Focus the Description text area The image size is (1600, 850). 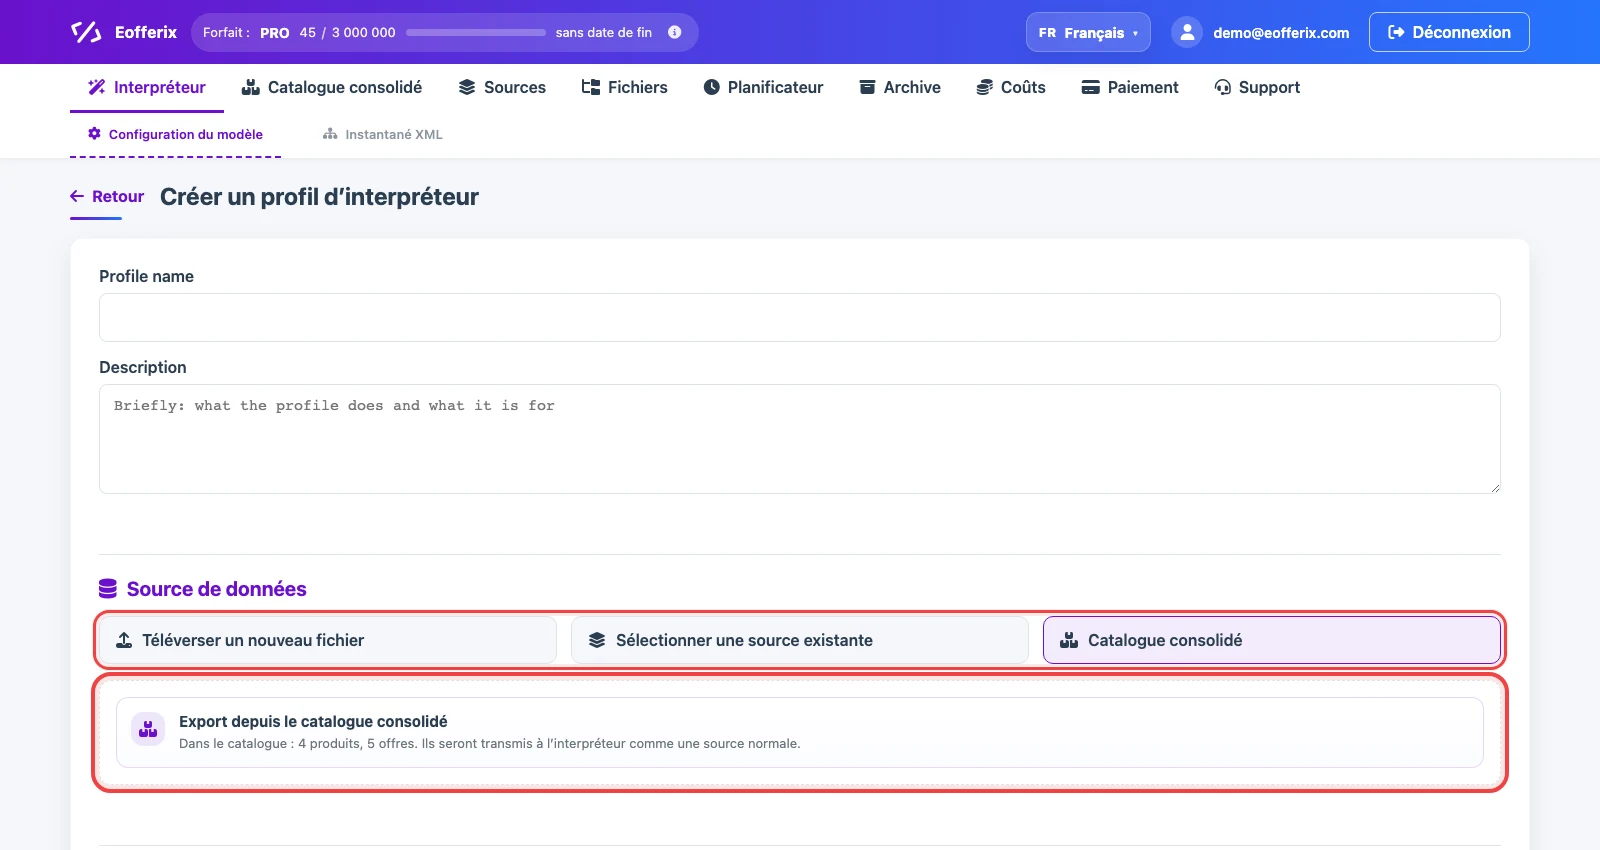[x=800, y=439]
